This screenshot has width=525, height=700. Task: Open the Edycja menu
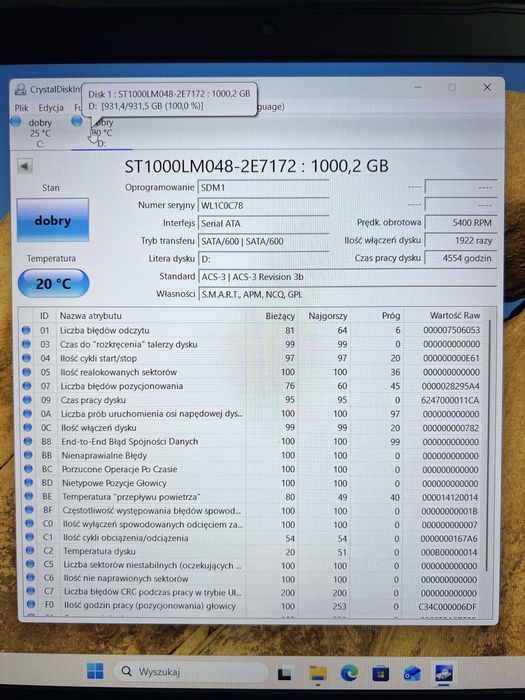pos(51,108)
